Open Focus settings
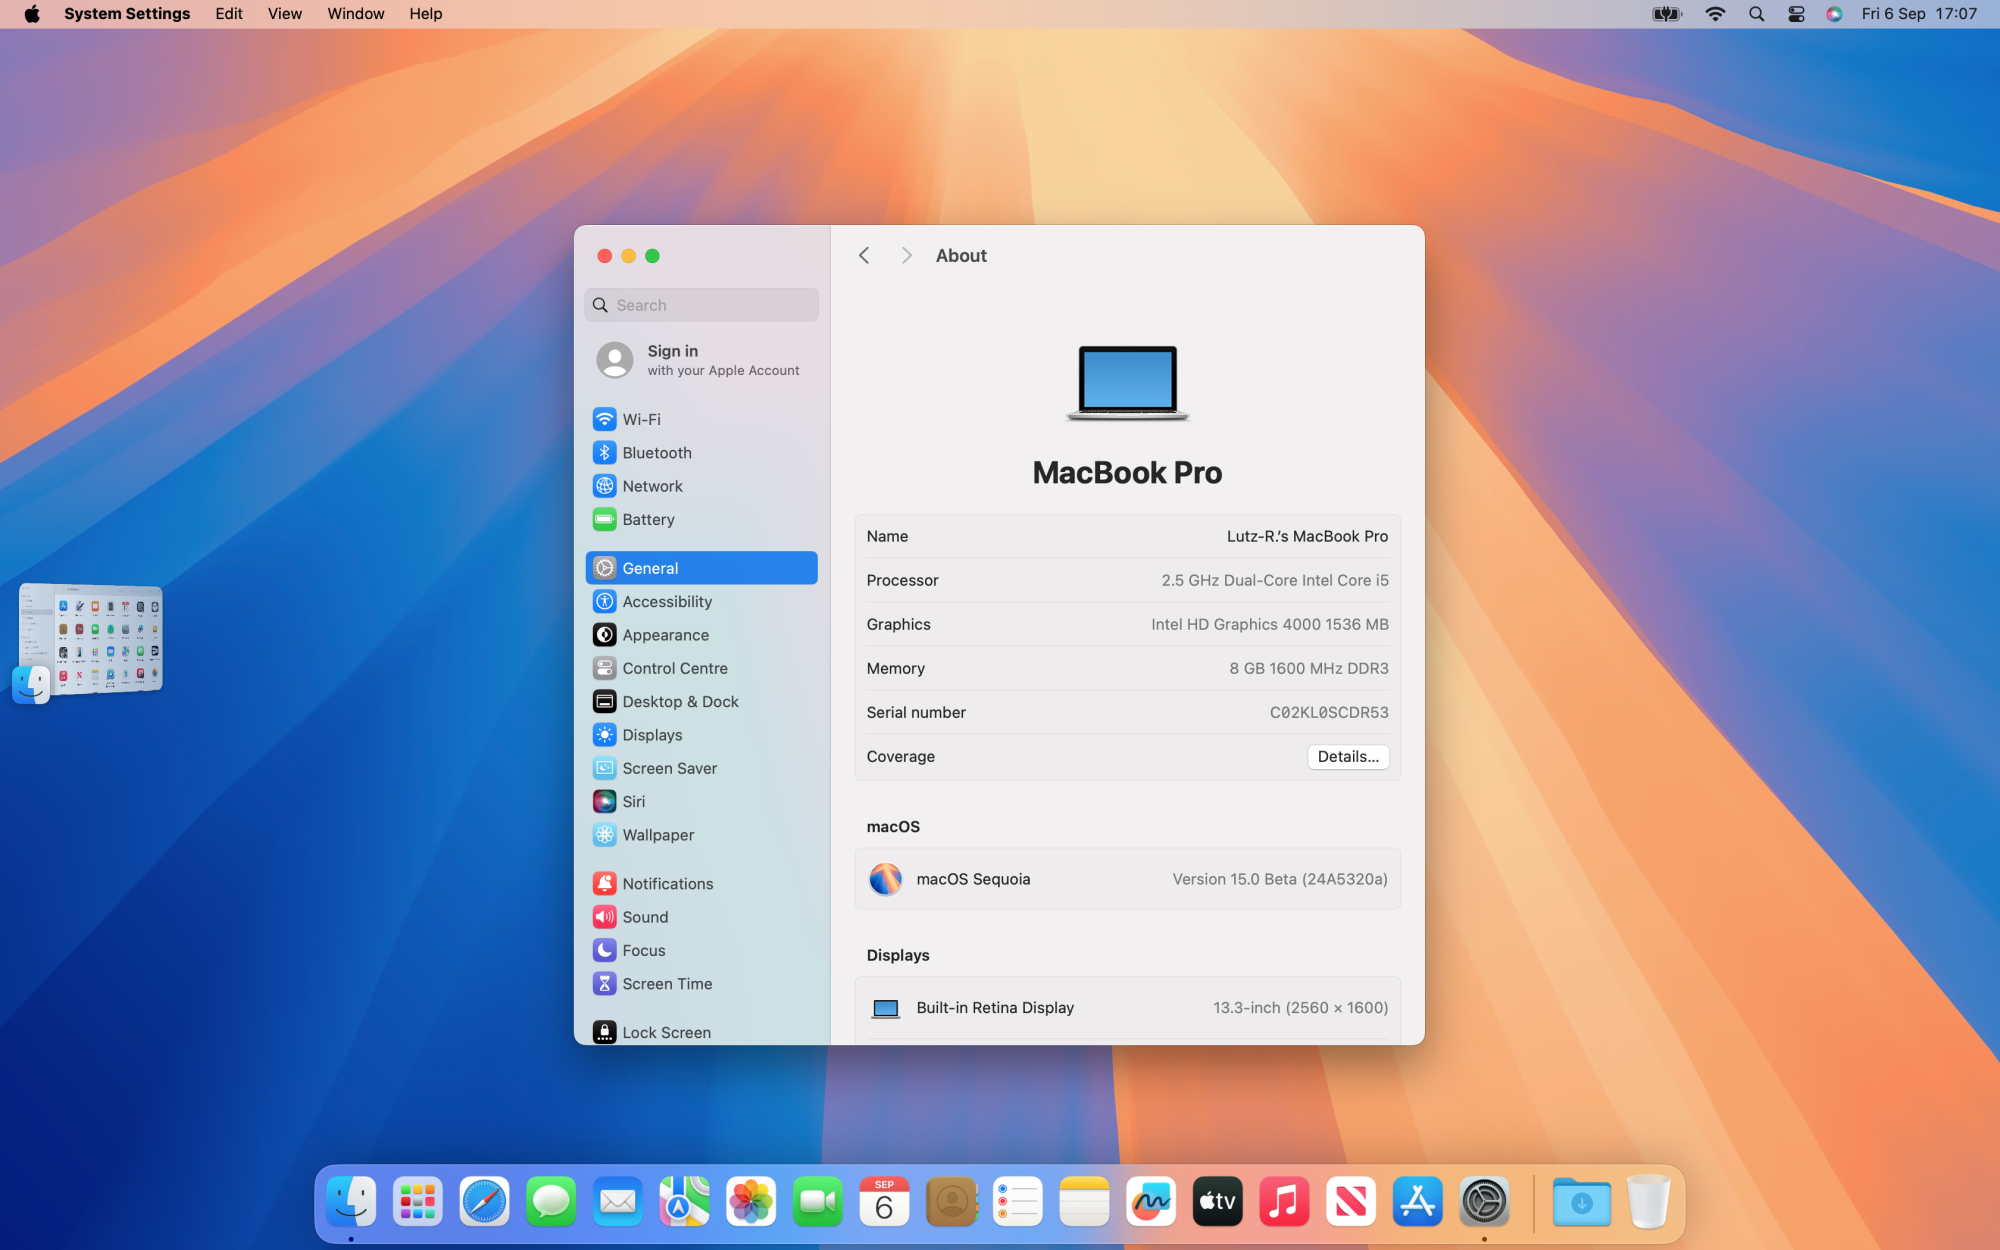The height and width of the screenshot is (1250, 2000). tap(701, 950)
